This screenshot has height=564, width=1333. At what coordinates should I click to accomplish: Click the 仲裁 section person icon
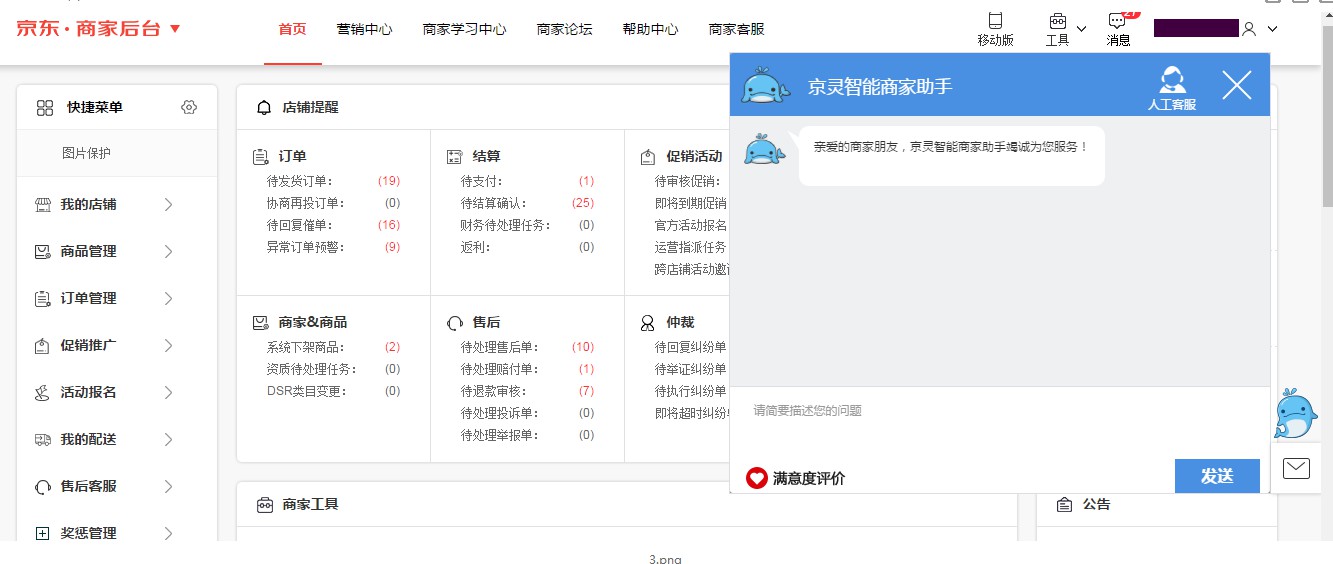648,322
